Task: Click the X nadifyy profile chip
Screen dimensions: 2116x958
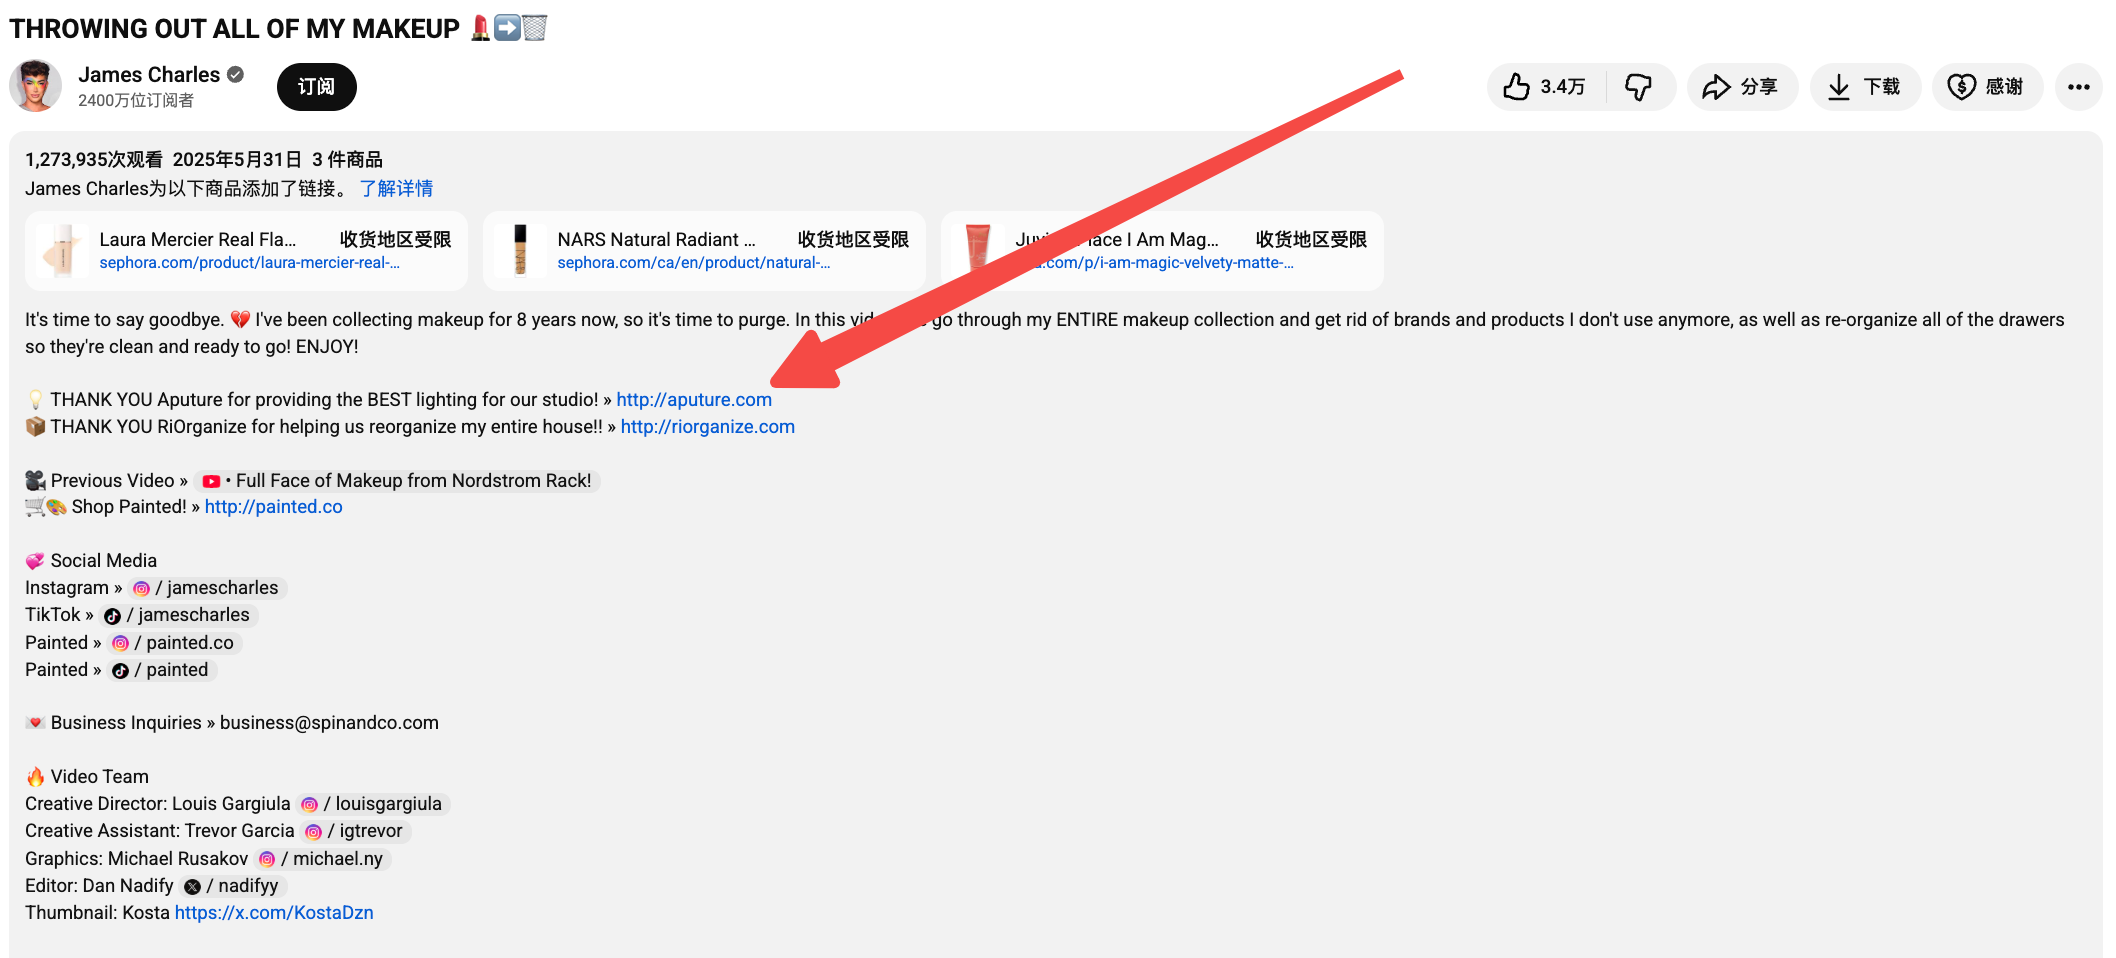Action: coord(233,886)
